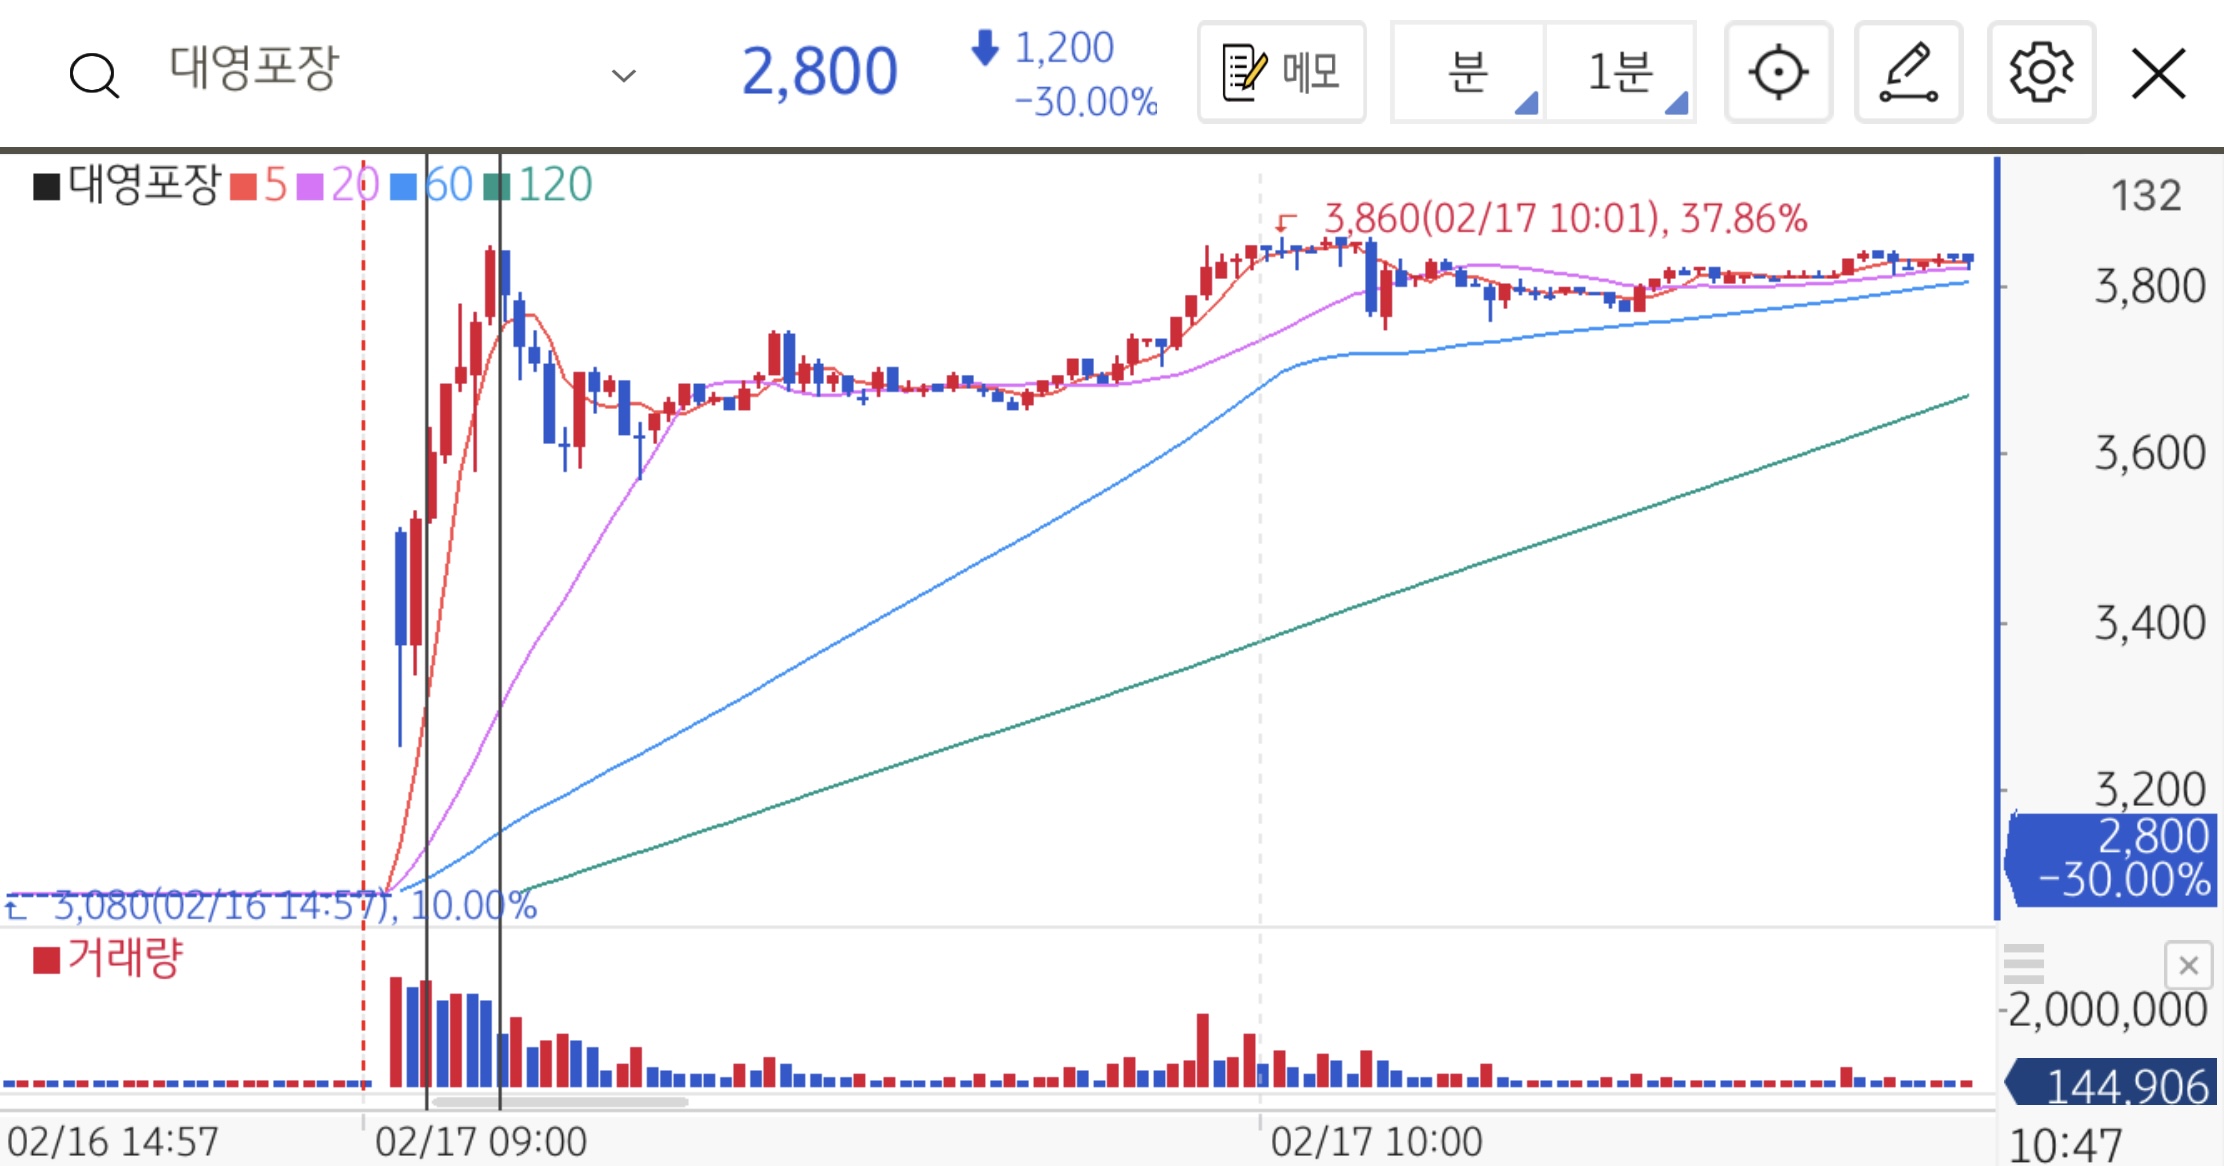Click the current price 2,800 in the header
This screenshot has height=1166, width=2224.
click(819, 72)
